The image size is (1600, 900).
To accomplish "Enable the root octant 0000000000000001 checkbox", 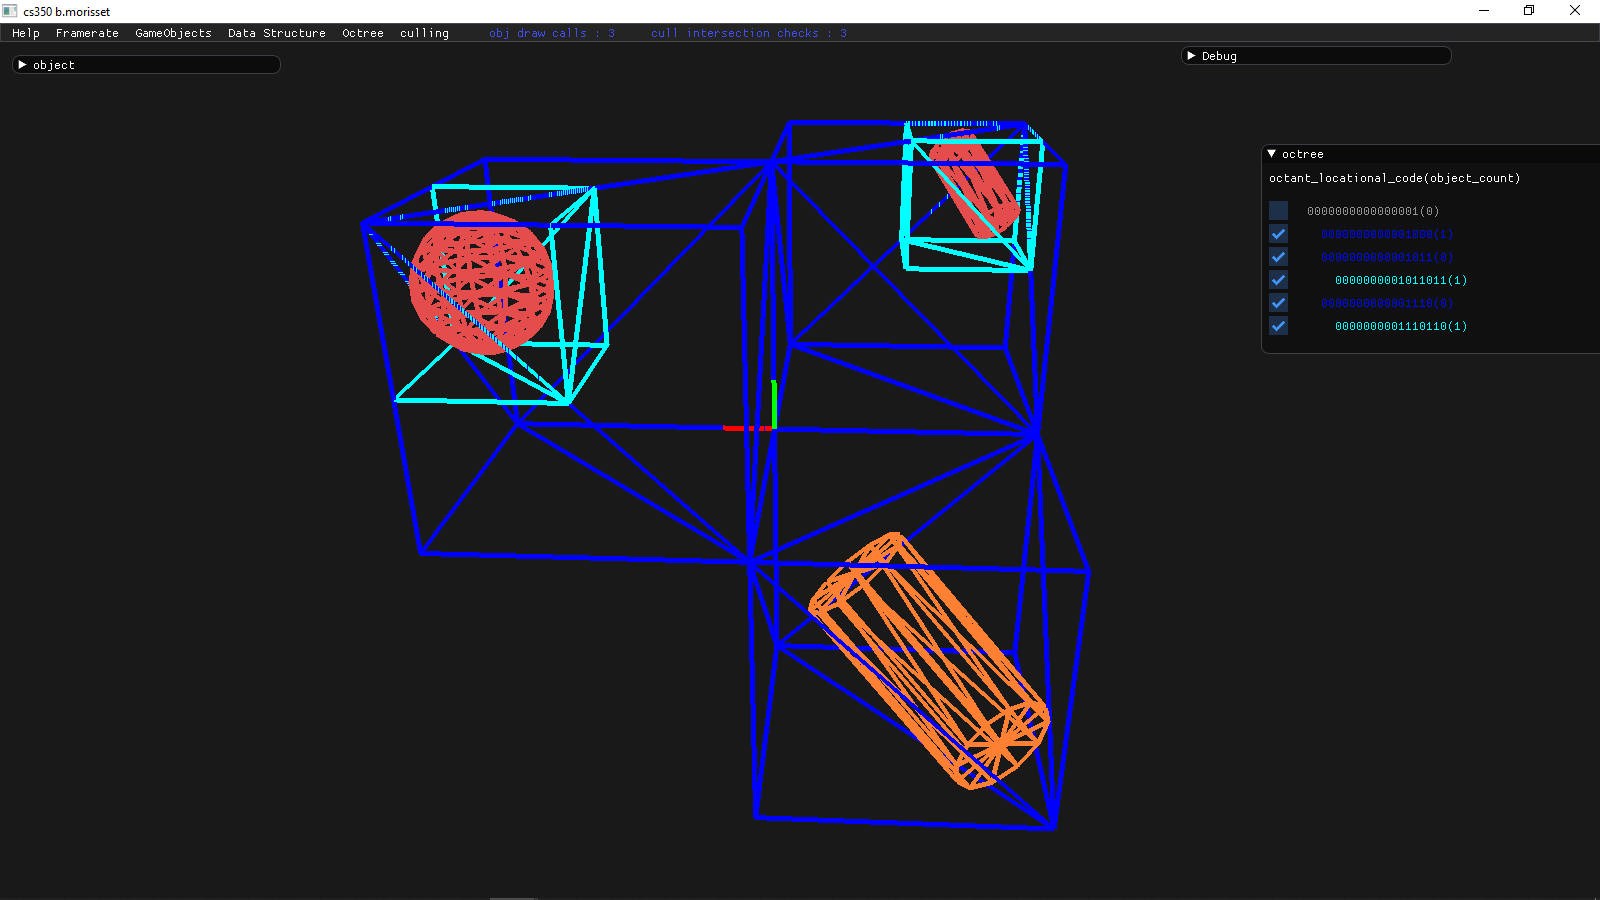I will (x=1278, y=211).
